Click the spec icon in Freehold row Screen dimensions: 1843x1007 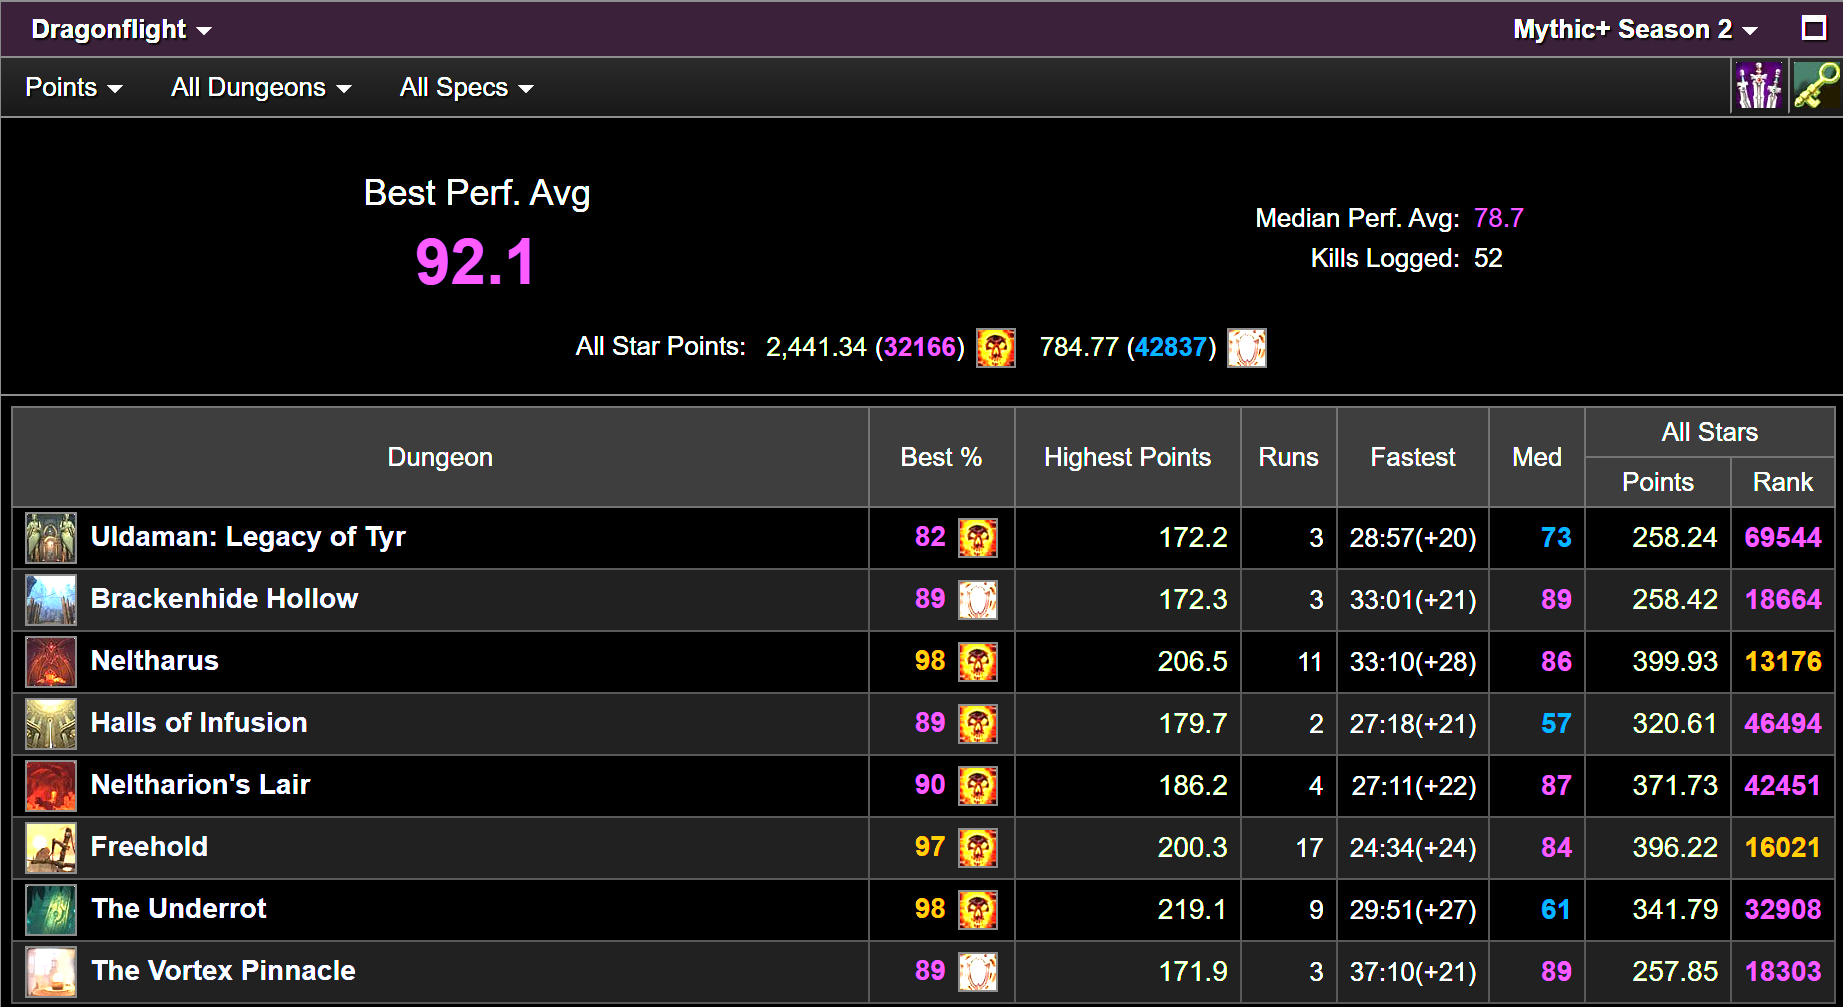[978, 848]
